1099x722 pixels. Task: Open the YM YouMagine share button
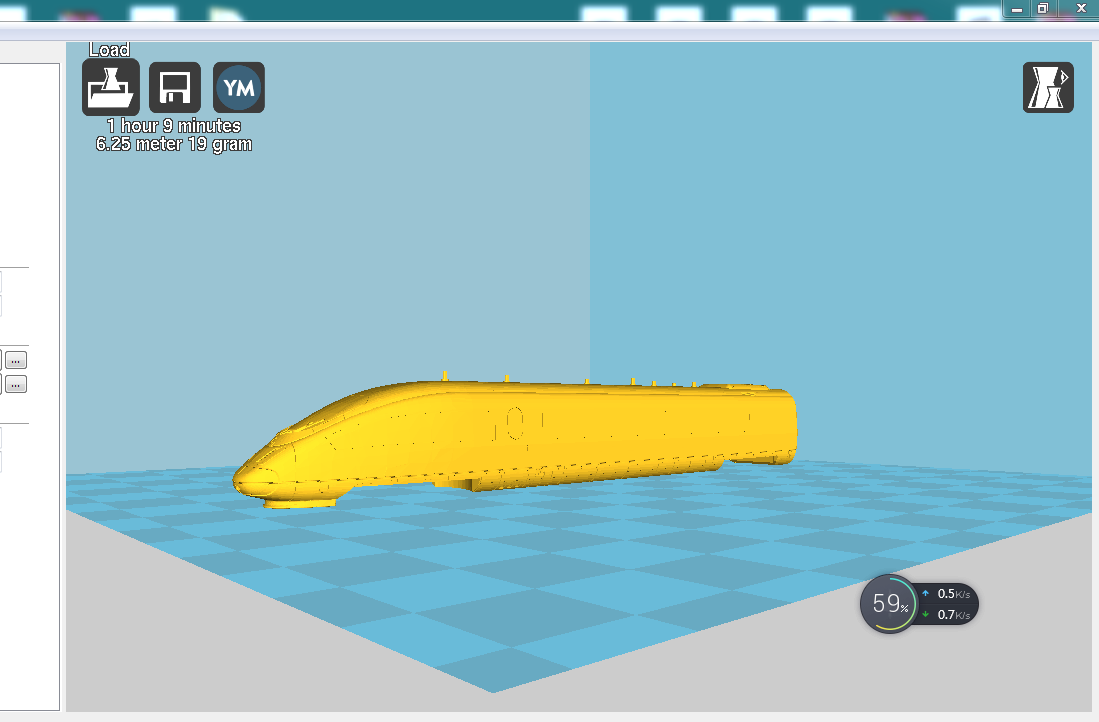239,88
